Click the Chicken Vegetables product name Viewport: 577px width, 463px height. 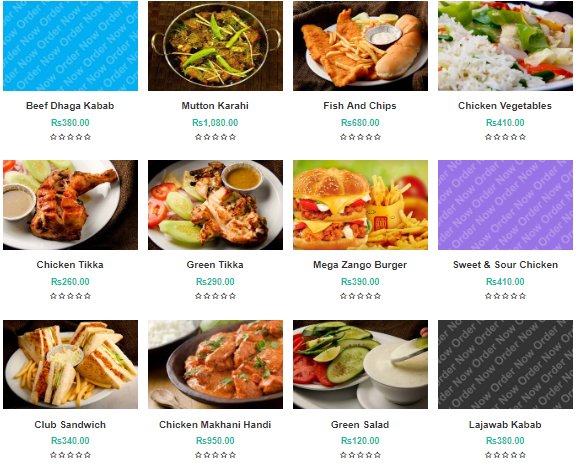click(505, 106)
